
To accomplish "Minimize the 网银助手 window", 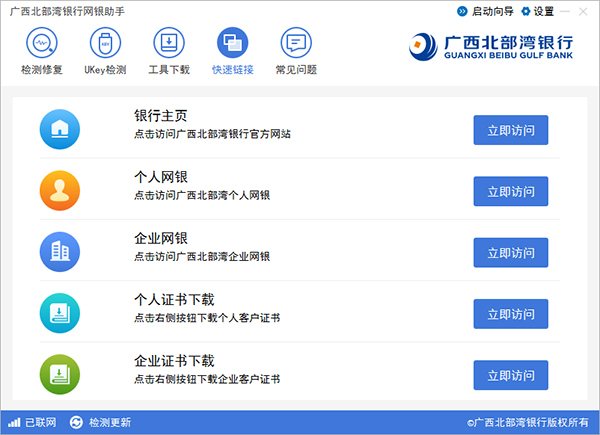I will click(x=565, y=11).
